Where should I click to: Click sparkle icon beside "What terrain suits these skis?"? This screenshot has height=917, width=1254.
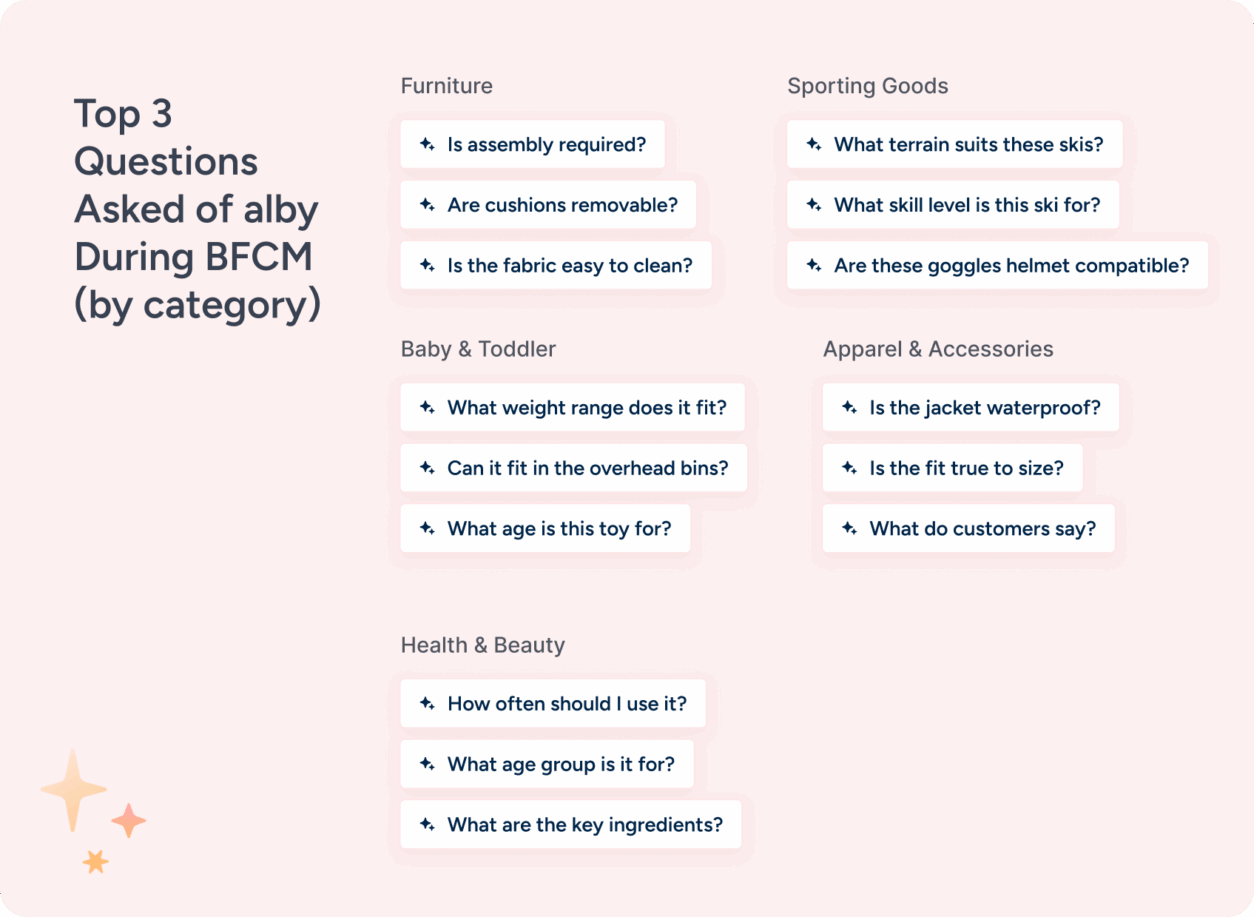(x=814, y=145)
